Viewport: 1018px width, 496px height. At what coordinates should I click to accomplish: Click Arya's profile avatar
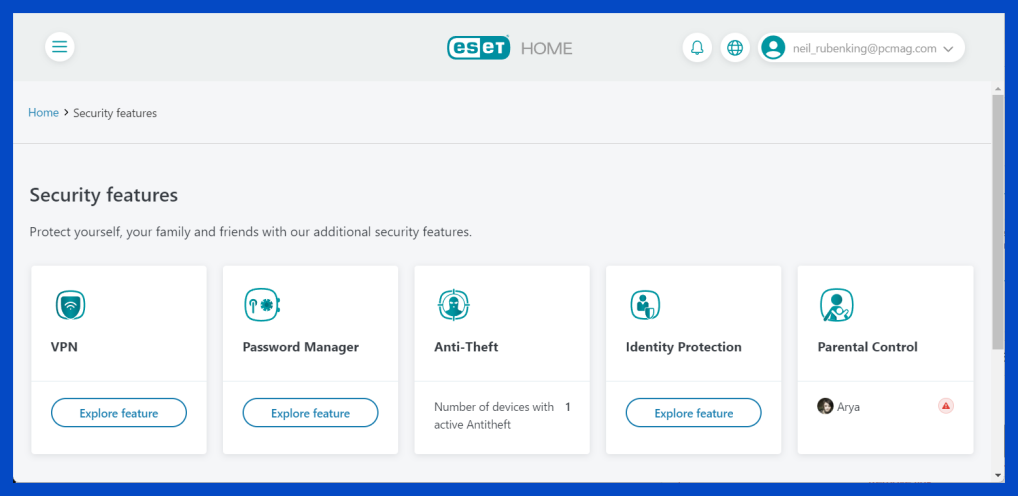825,406
